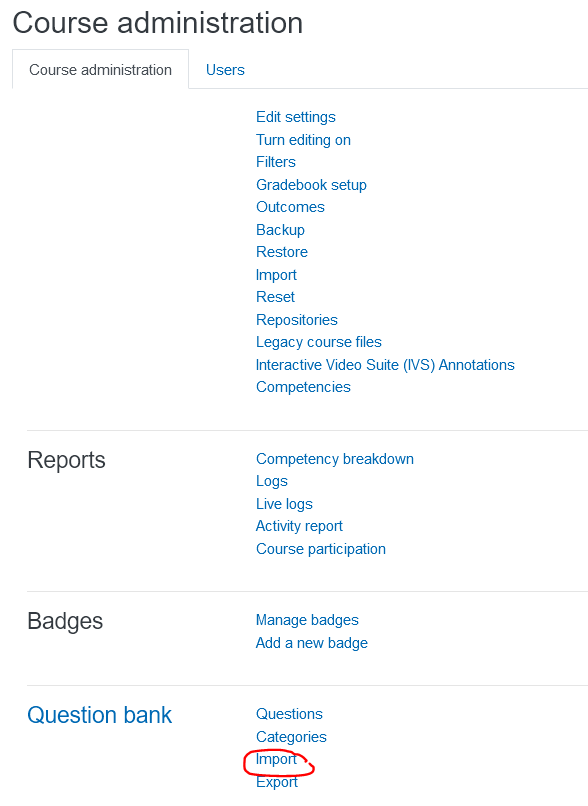588x806 pixels.
Task: Click Turn editing on
Action: (303, 140)
